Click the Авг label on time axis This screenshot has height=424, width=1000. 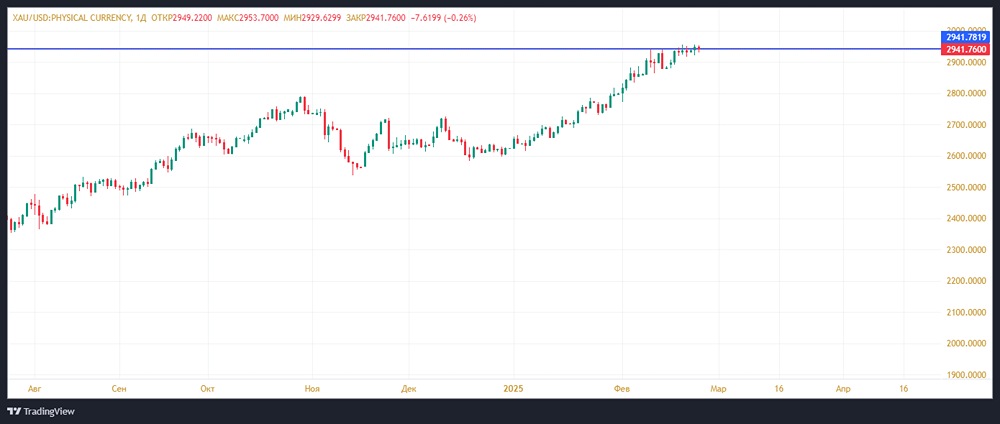(35, 387)
